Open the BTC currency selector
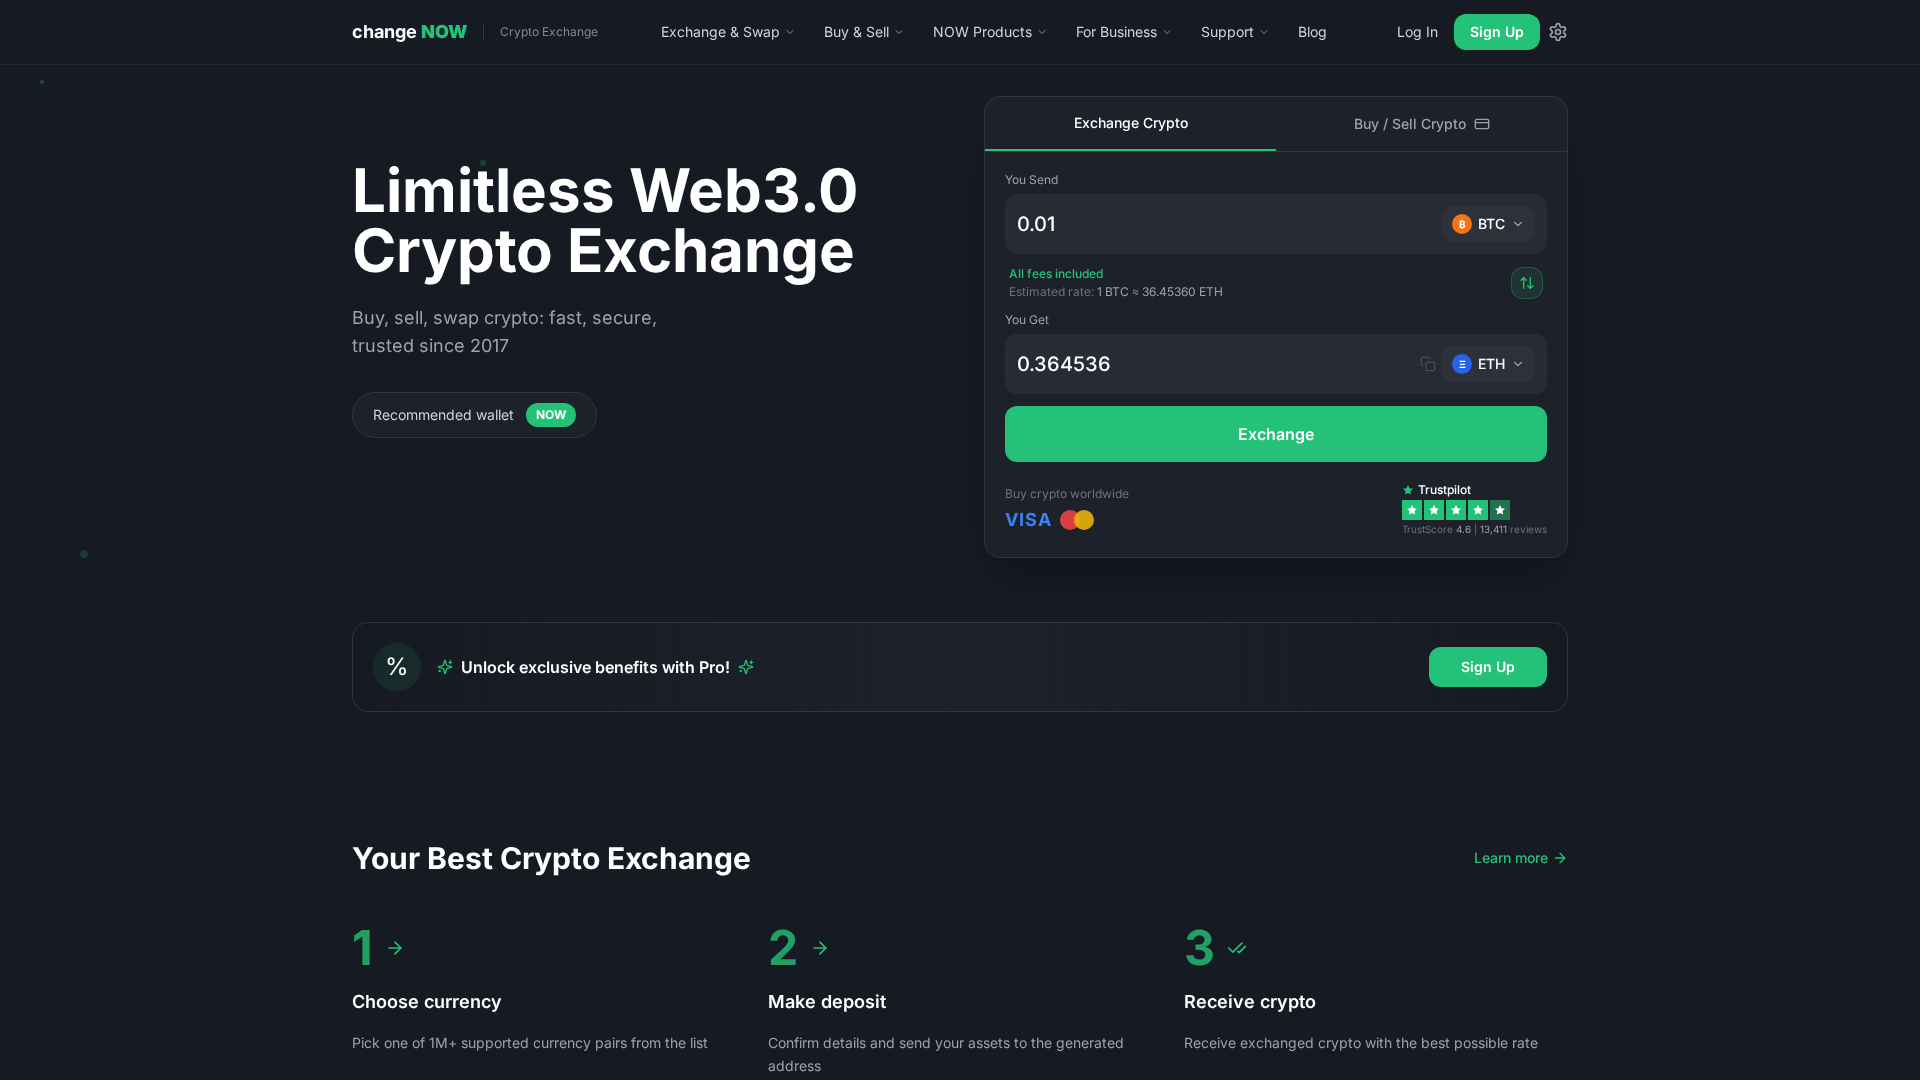This screenshot has width=1920, height=1080. (1488, 224)
